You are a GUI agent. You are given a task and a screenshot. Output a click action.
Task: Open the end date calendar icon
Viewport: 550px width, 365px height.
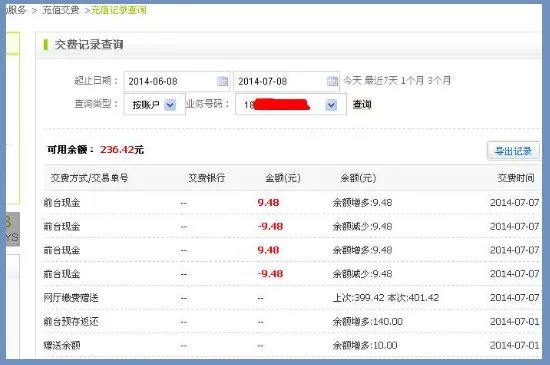tap(332, 81)
